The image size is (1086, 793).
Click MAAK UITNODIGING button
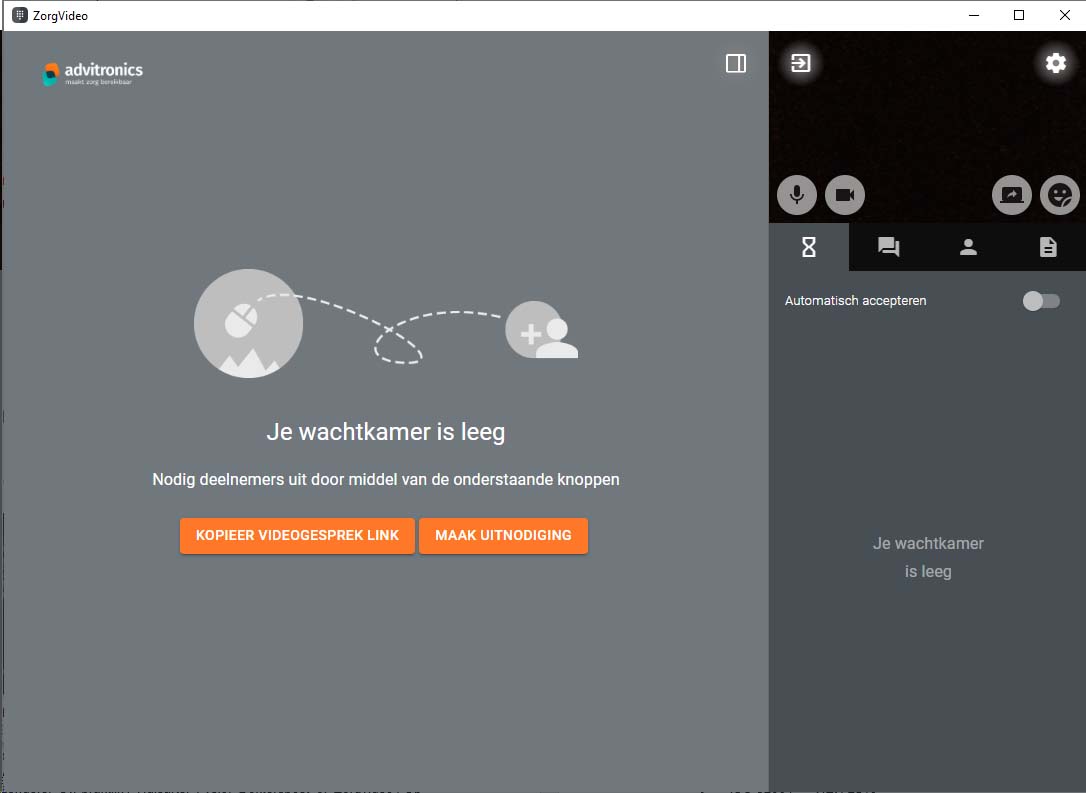(x=503, y=535)
